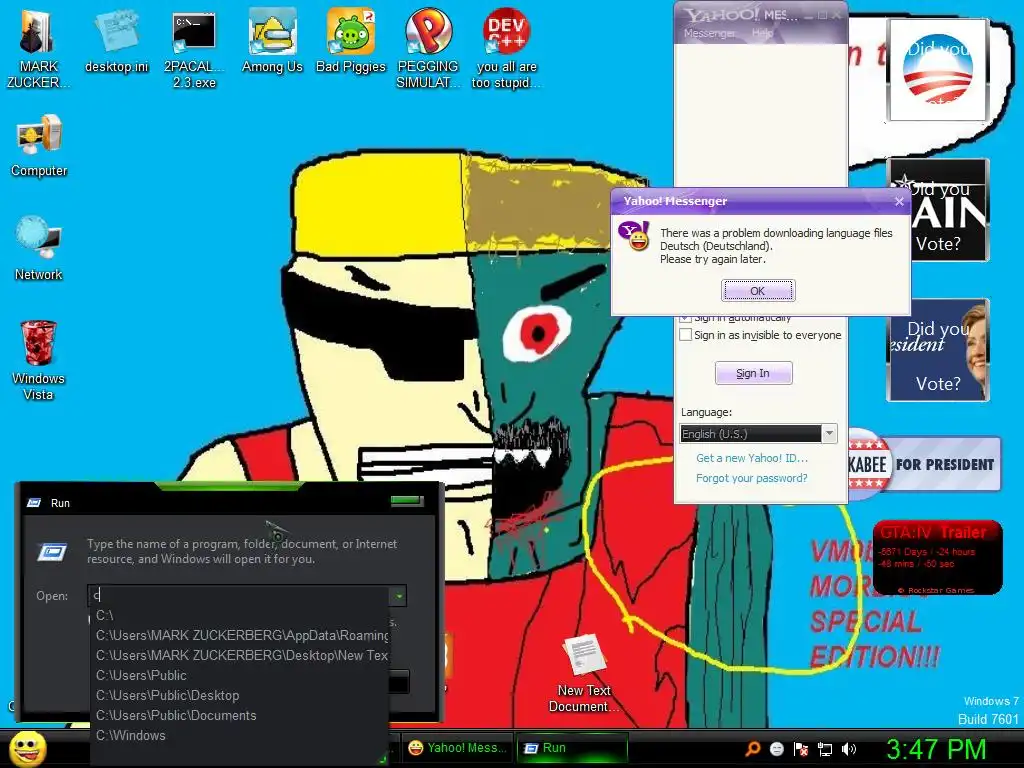Open the Among Us shortcut

(x=272, y=41)
